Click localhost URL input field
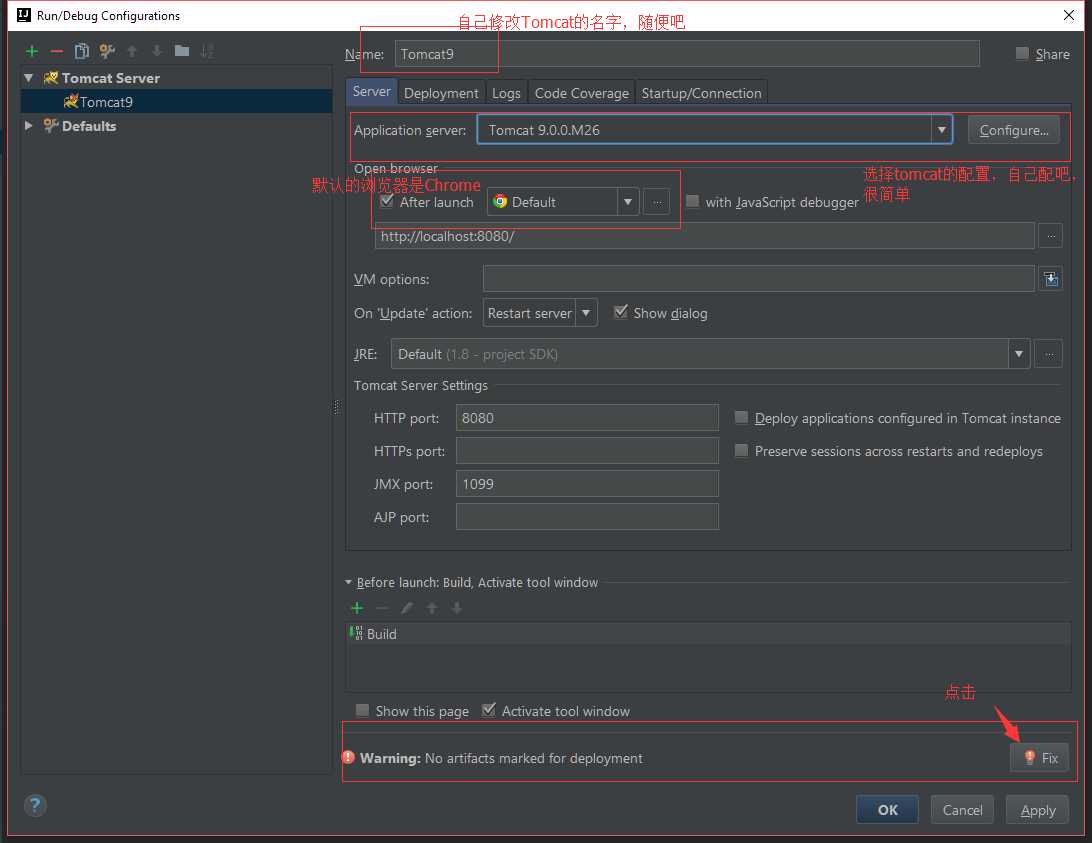The image size is (1092, 843). click(x=704, y=236)
